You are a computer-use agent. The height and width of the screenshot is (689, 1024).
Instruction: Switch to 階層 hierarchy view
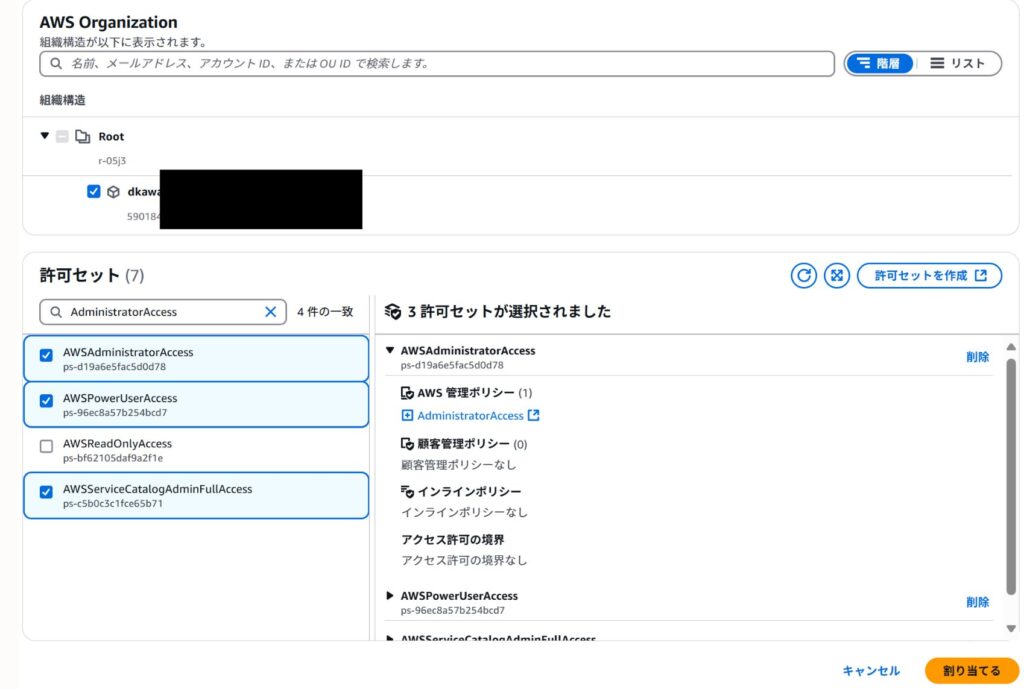[x=879, y=63]
